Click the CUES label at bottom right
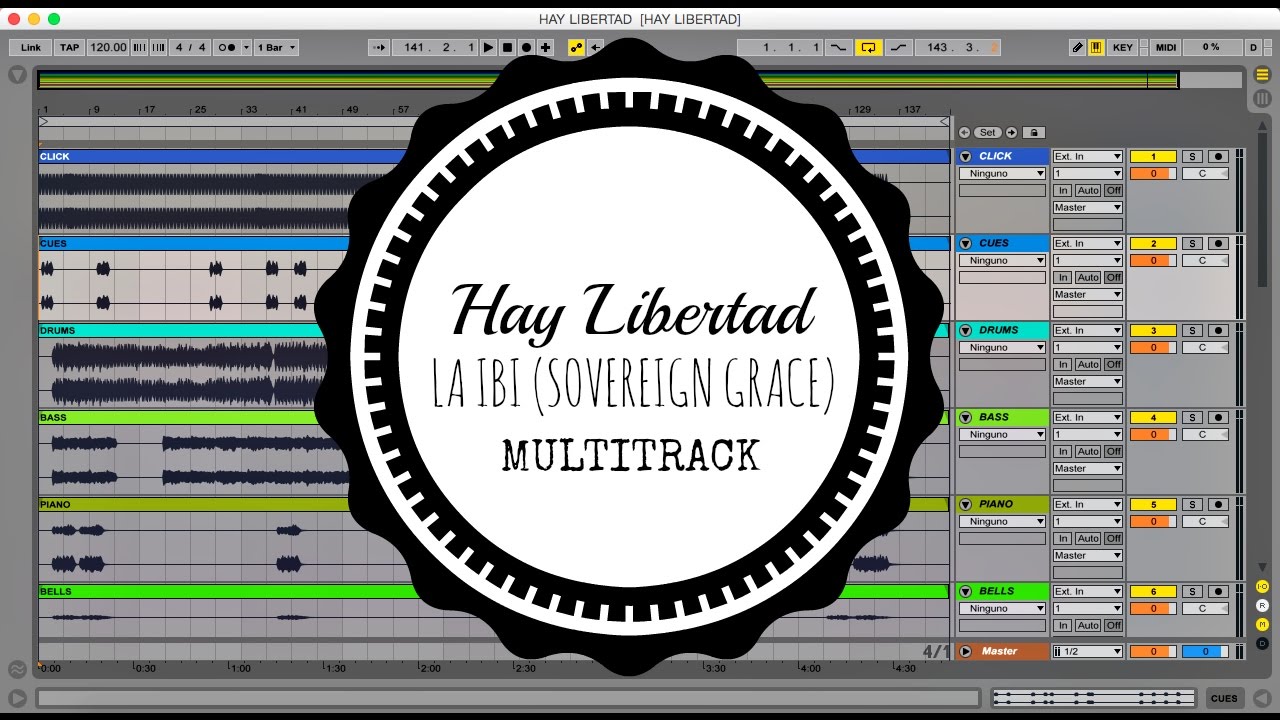Viewport: 1280px width, 720px height. coord(1224,698)
